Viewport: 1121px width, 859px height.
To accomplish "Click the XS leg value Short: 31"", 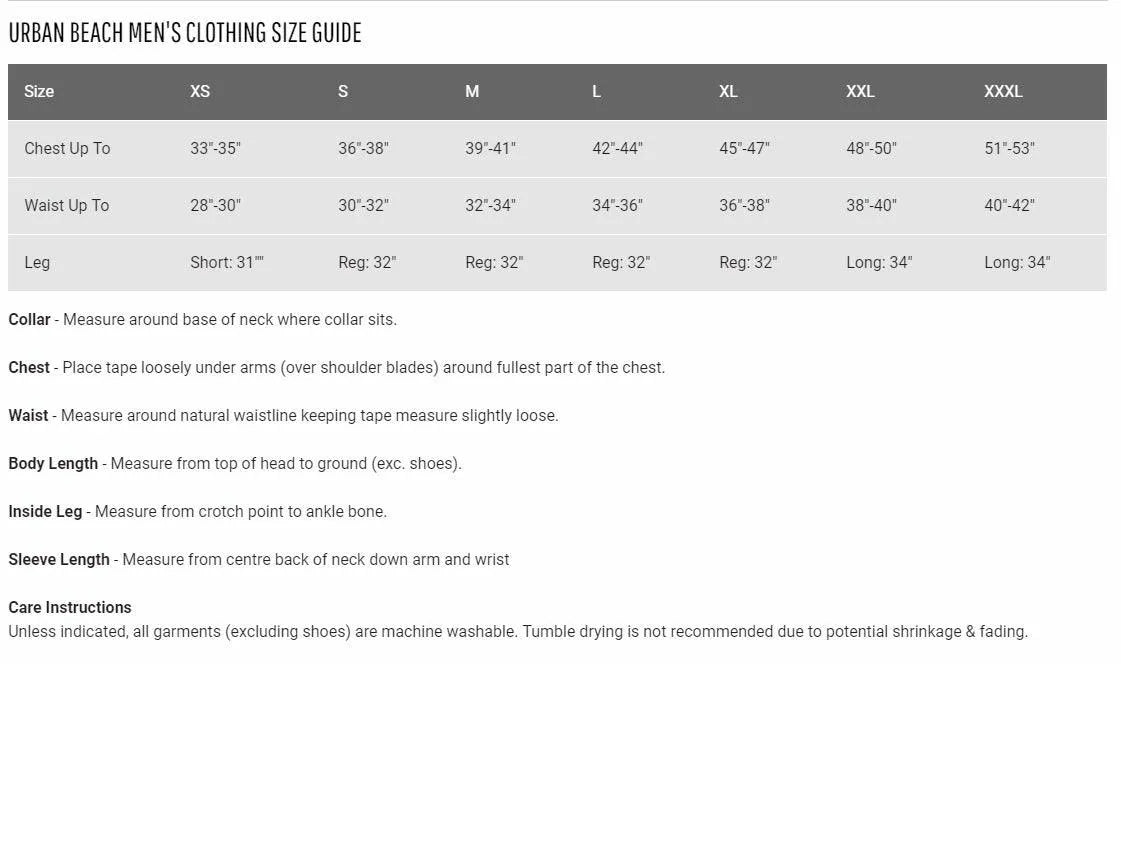I will [227, 262].
